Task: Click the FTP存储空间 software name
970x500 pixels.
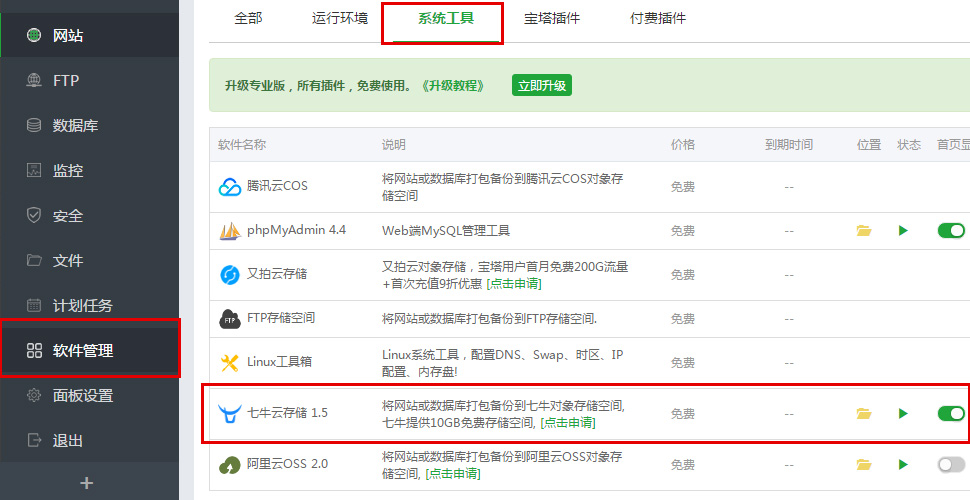Action: click(x=281, y=318)
